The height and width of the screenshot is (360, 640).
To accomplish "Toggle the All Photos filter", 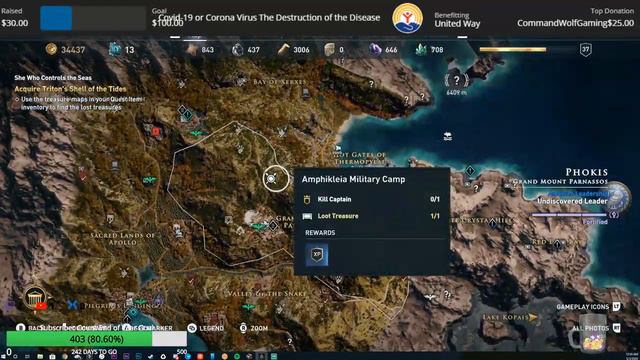I will (596, 328).
